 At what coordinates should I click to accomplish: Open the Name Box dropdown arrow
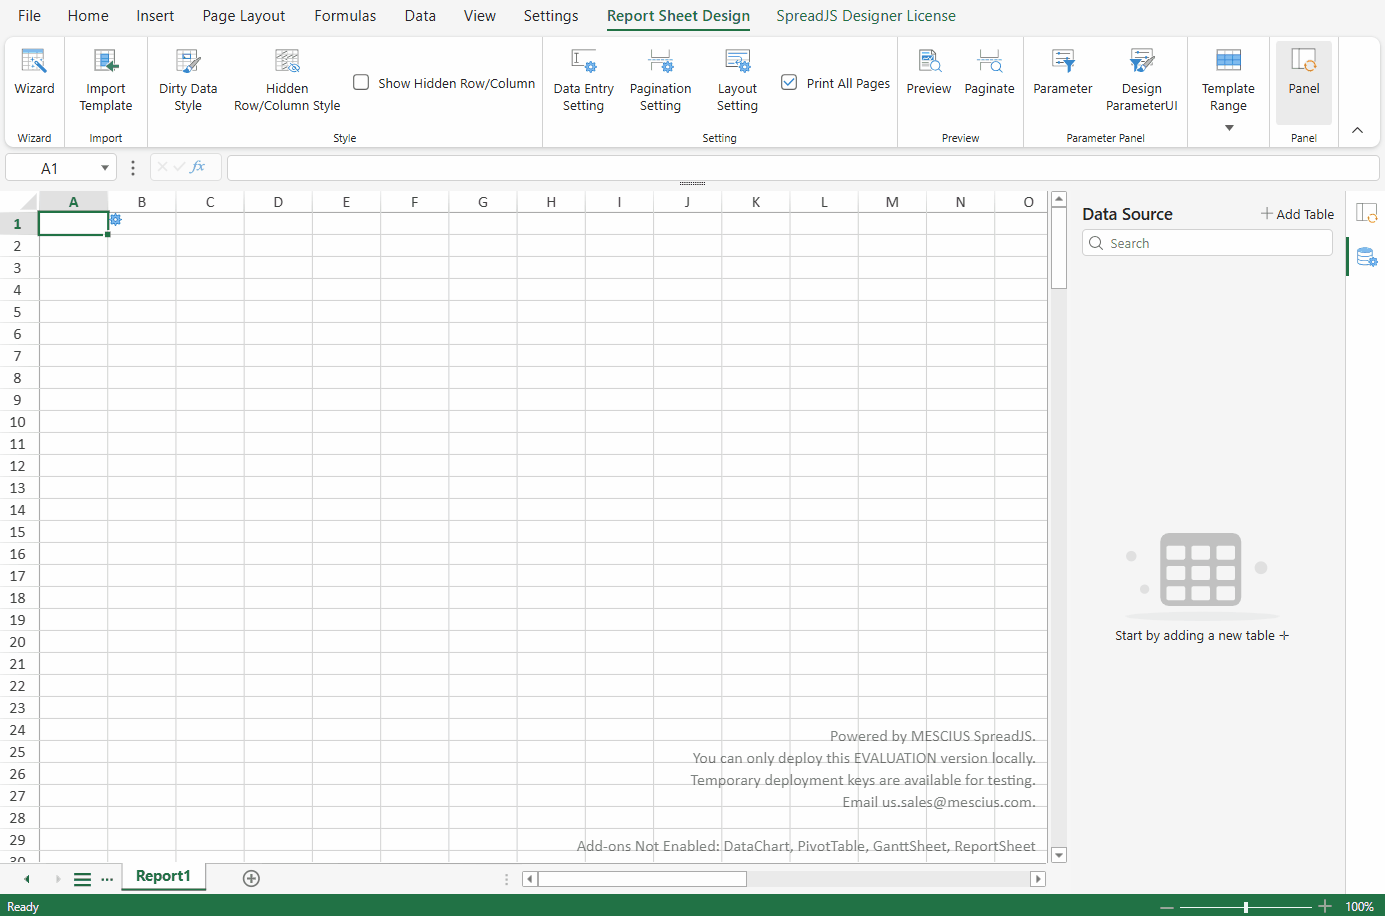pyautogui.click(x=104, y=168)
